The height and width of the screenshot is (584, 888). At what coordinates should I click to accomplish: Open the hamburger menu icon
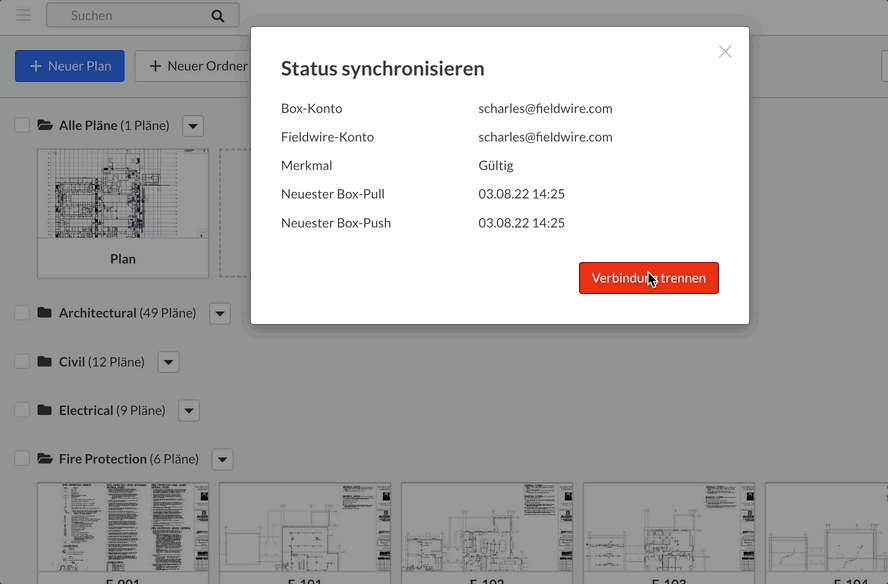pyautogui.click(x=23, y=15)
